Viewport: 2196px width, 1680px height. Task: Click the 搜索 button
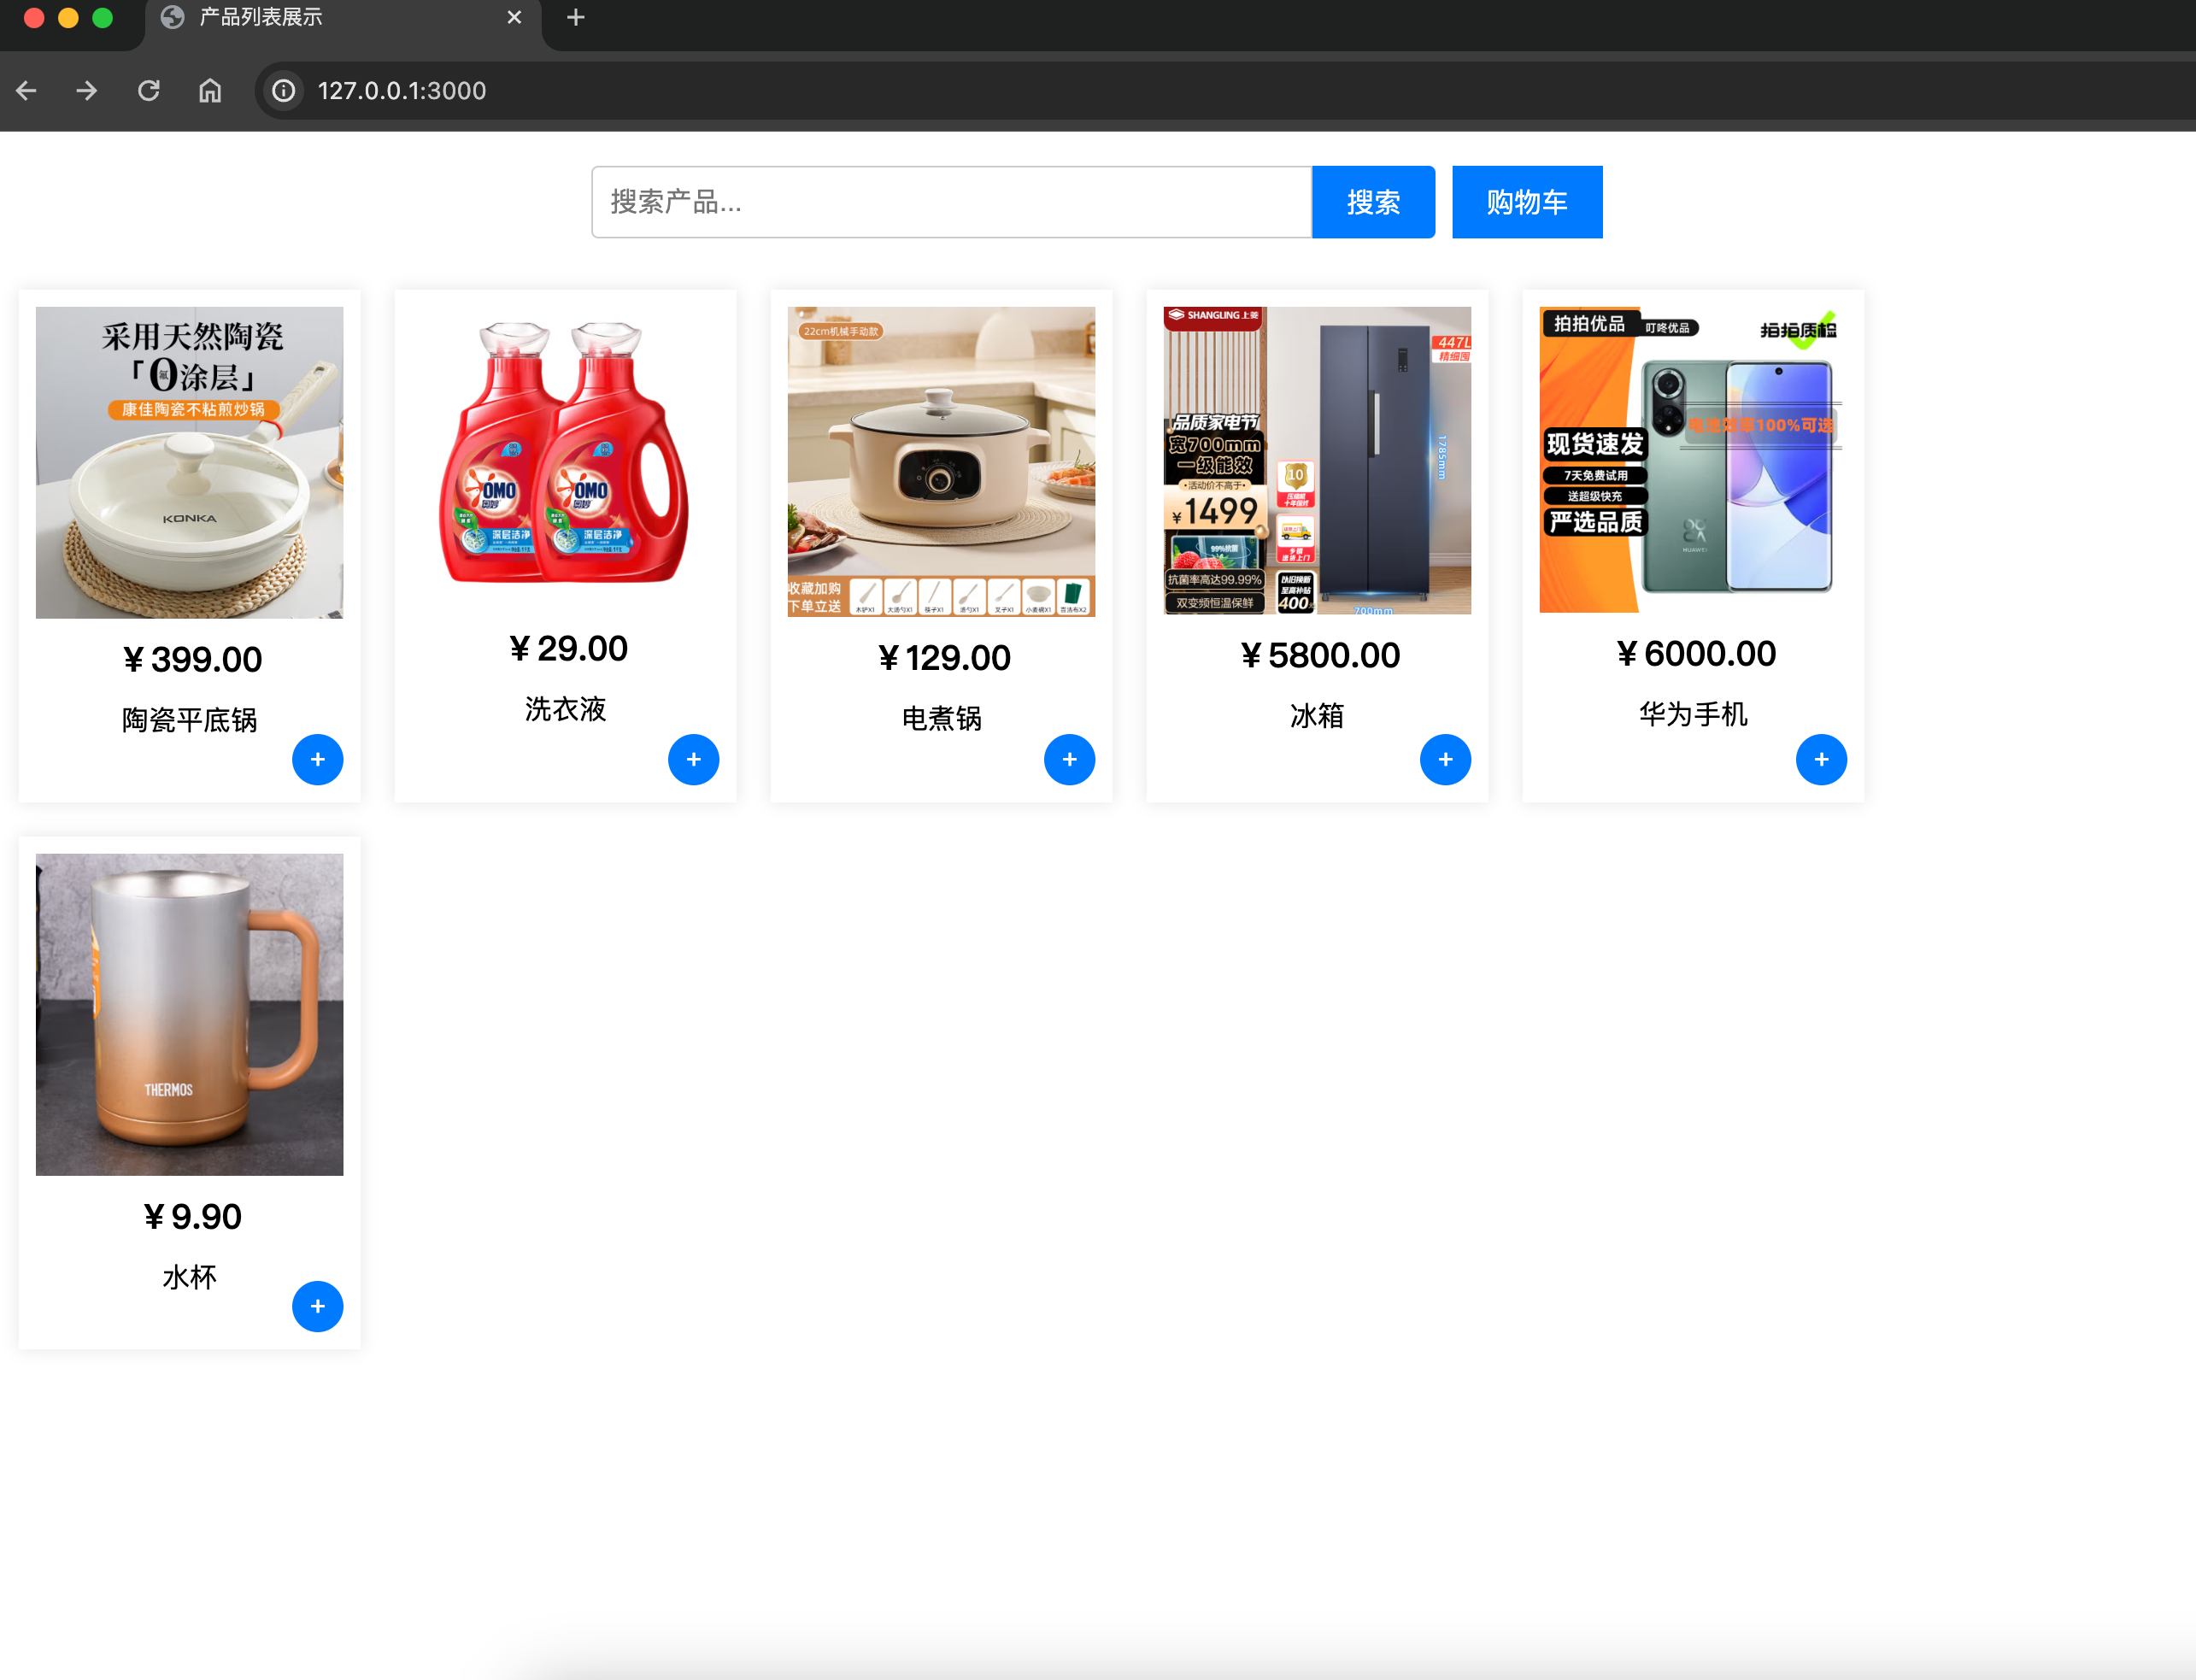(x=1373, y=202)
